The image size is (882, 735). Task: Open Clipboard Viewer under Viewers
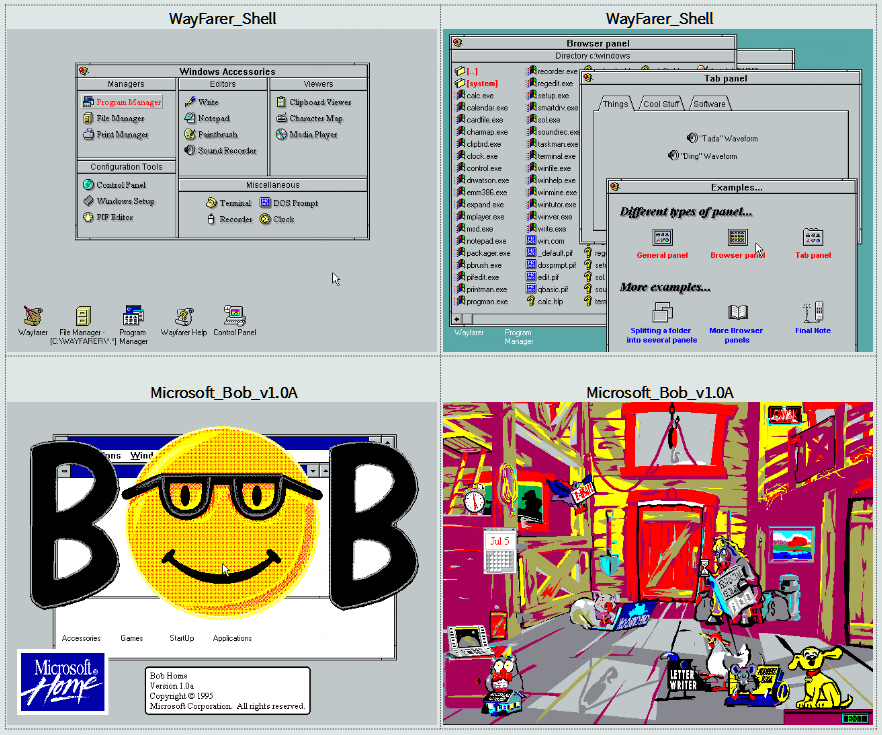point(314,102)
